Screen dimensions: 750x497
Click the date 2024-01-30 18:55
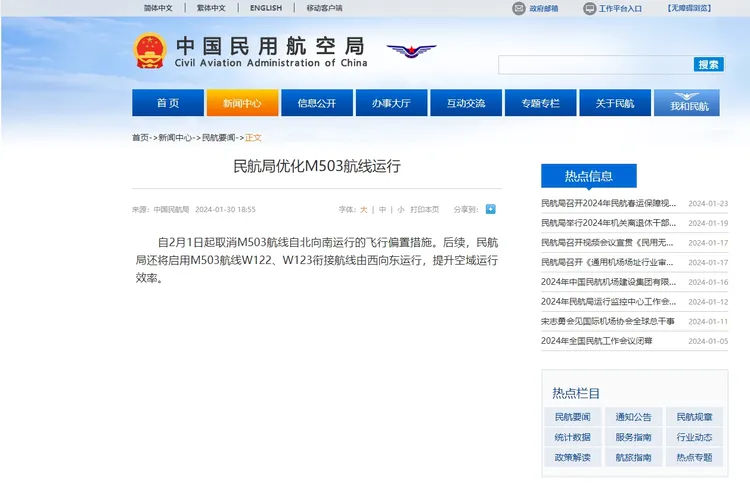225,210
